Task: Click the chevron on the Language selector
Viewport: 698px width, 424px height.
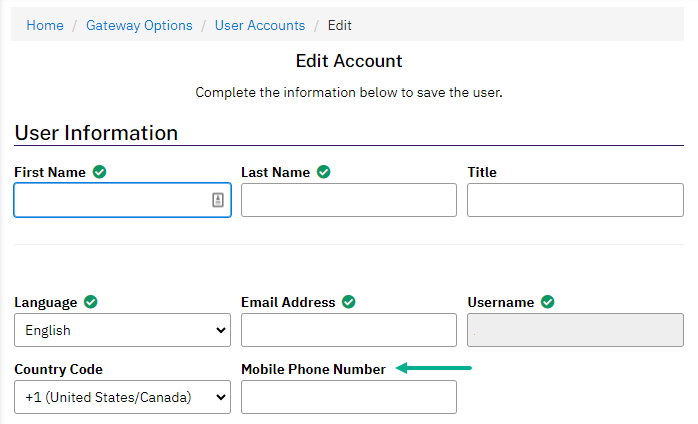Action: click(x=220, y=330)
